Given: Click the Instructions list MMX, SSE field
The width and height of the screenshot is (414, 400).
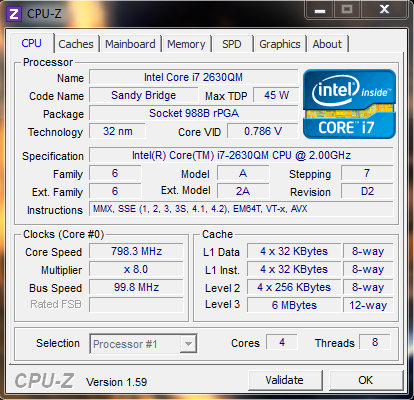Looking at the screenshot, I should click(x=241, y=209).
